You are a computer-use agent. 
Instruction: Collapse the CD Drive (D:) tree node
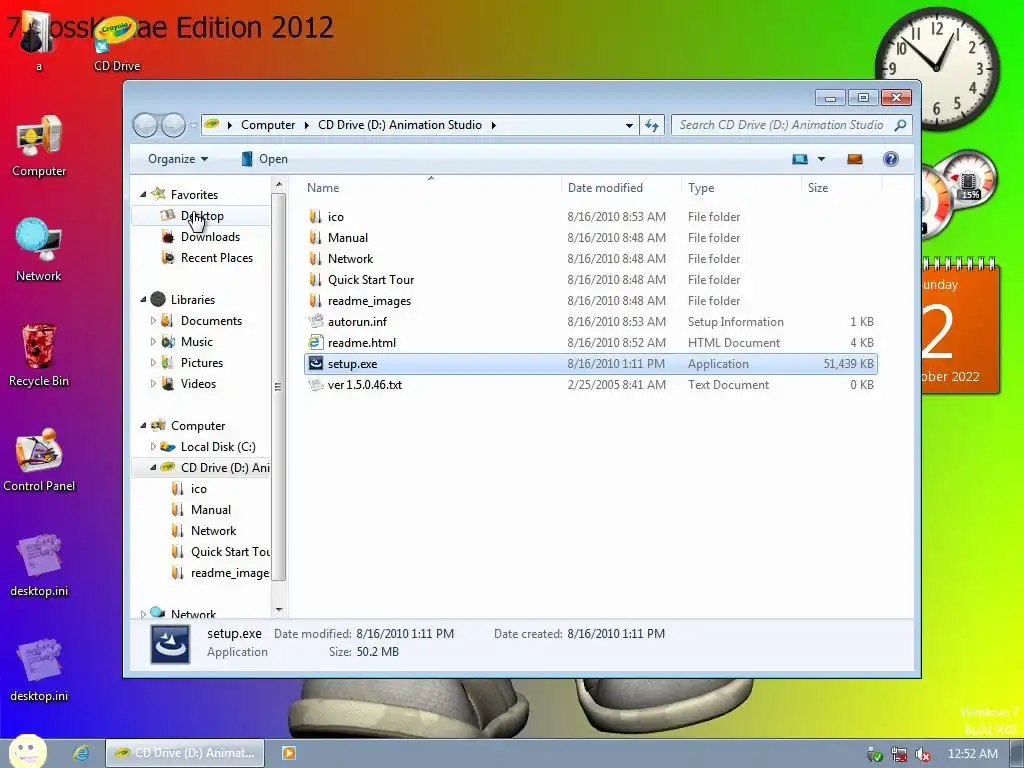153,468
